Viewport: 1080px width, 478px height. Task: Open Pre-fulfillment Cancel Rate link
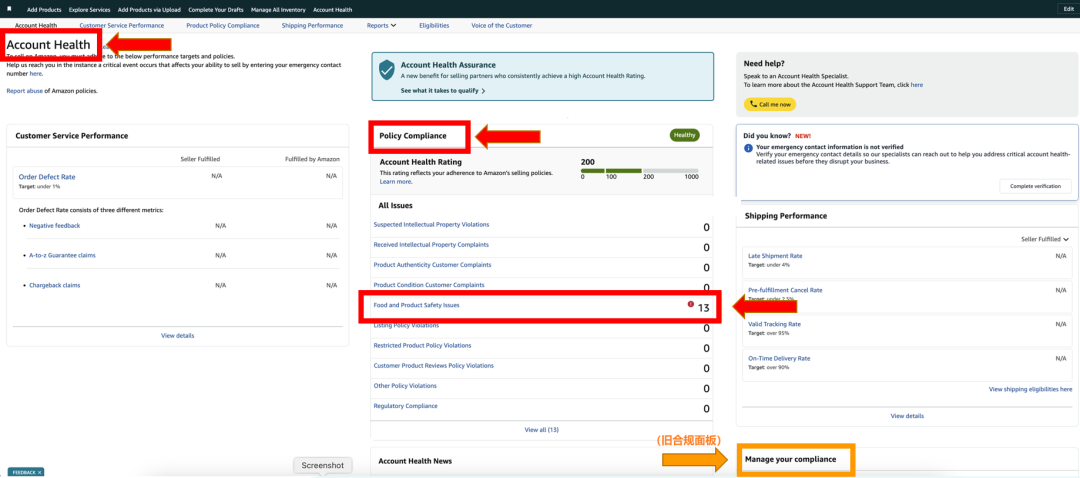pos(785,290)
